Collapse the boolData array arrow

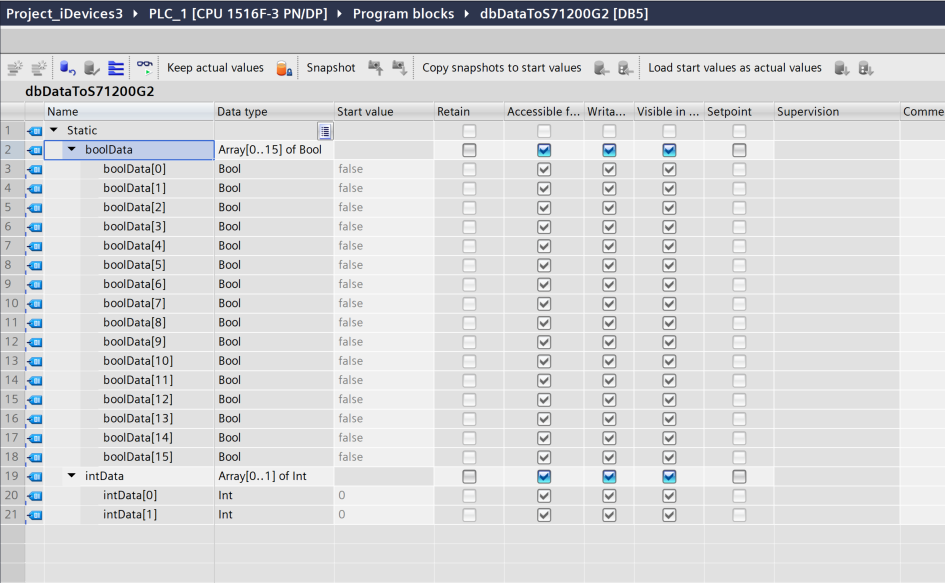click(x=72, y=149)
